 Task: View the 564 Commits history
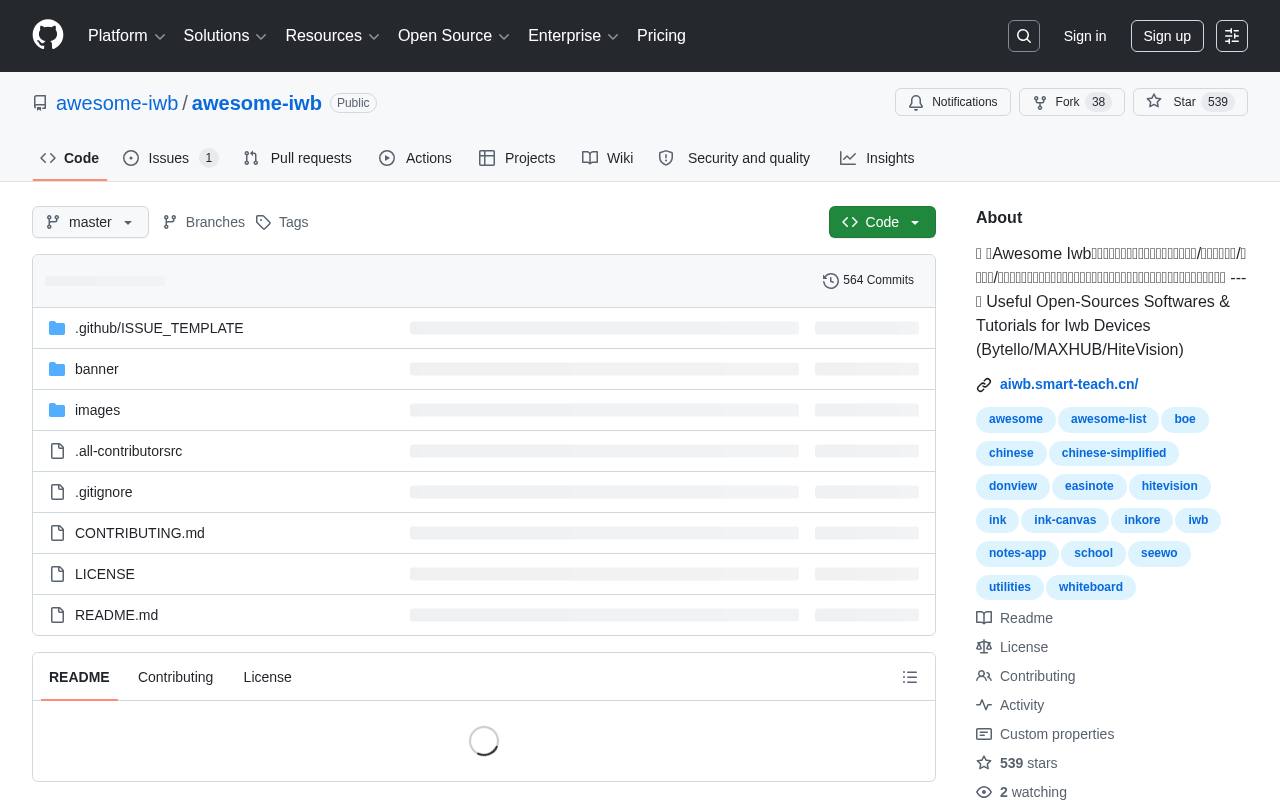(868, 280)
